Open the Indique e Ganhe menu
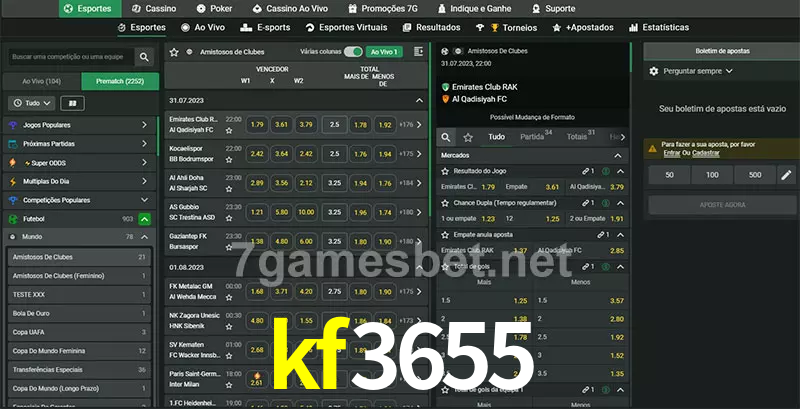 pyautogui.click(x=476, y=9)
